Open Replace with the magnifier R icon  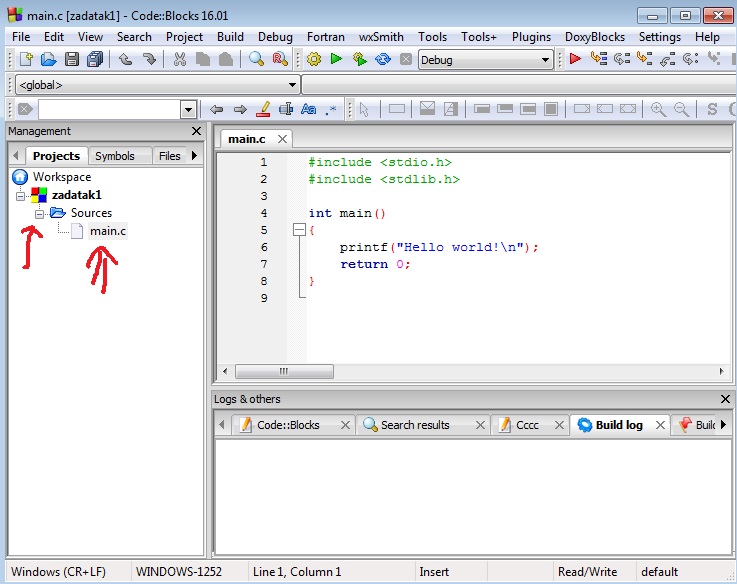tap(280, 59)
